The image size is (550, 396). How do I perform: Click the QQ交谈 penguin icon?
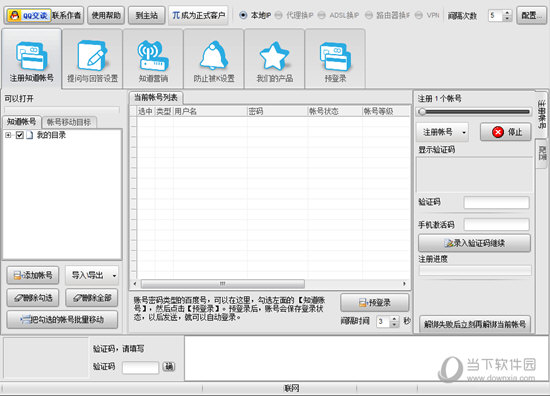(x=14, y=15)
